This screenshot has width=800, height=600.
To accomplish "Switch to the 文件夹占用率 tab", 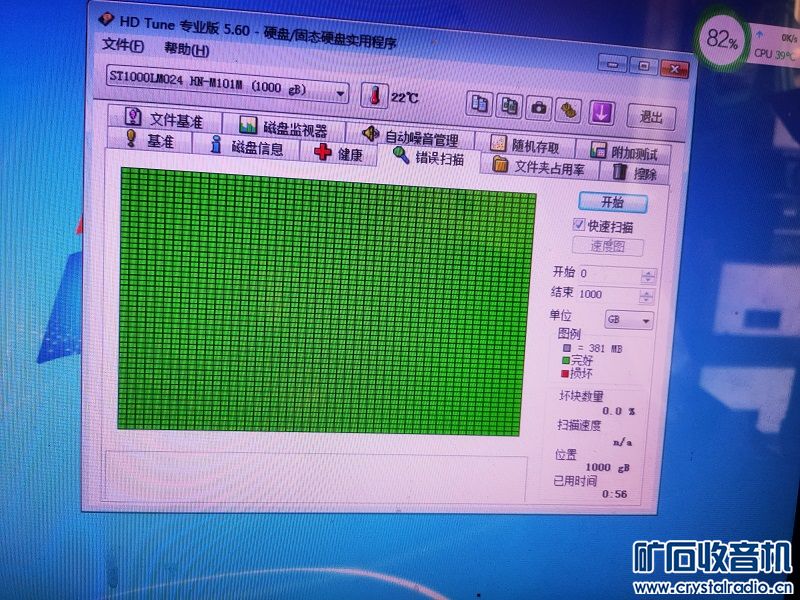I will tap(539, 166).
